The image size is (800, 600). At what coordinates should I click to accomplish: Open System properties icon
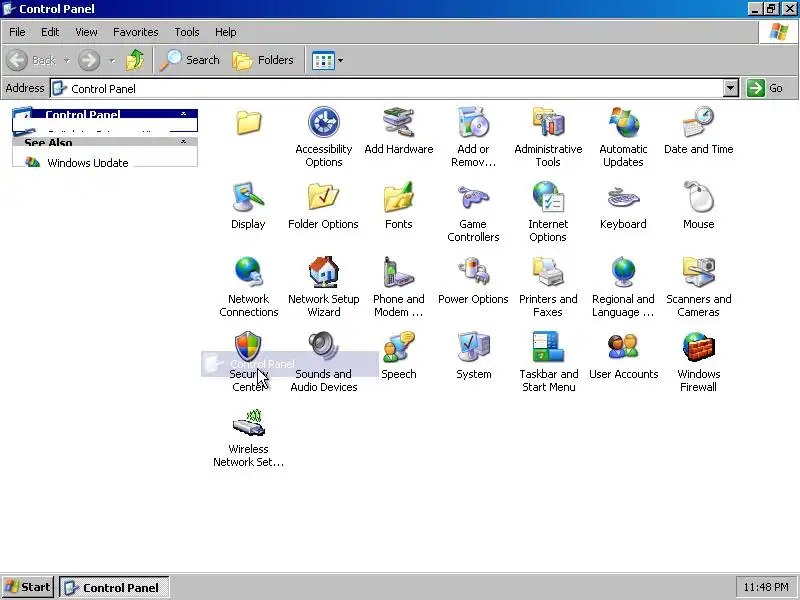tap(473, 347)
